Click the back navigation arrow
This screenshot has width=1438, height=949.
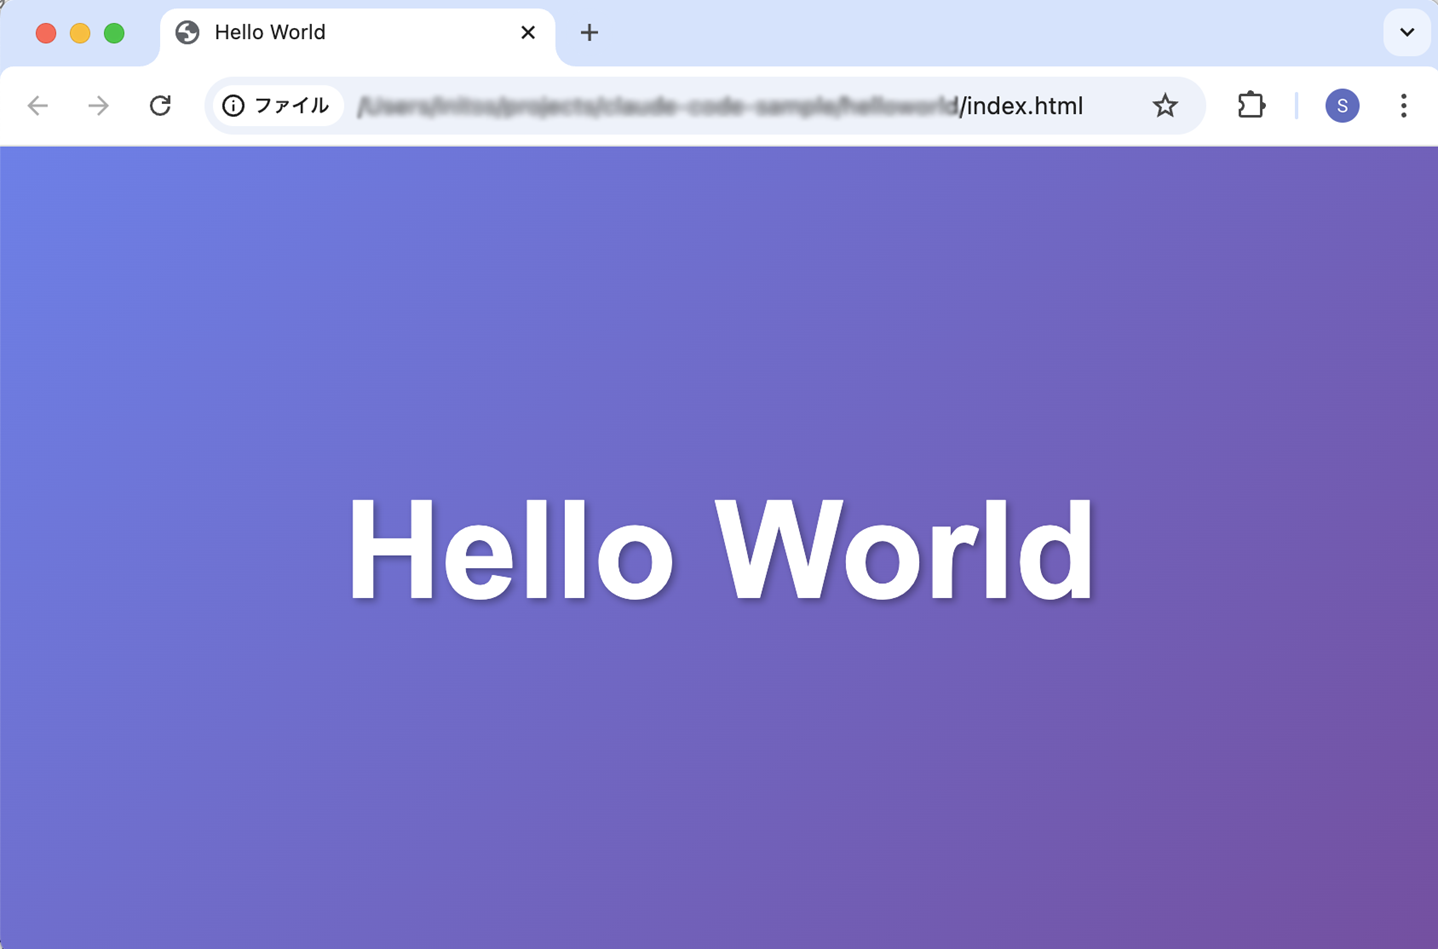click(x=37, y=105)
